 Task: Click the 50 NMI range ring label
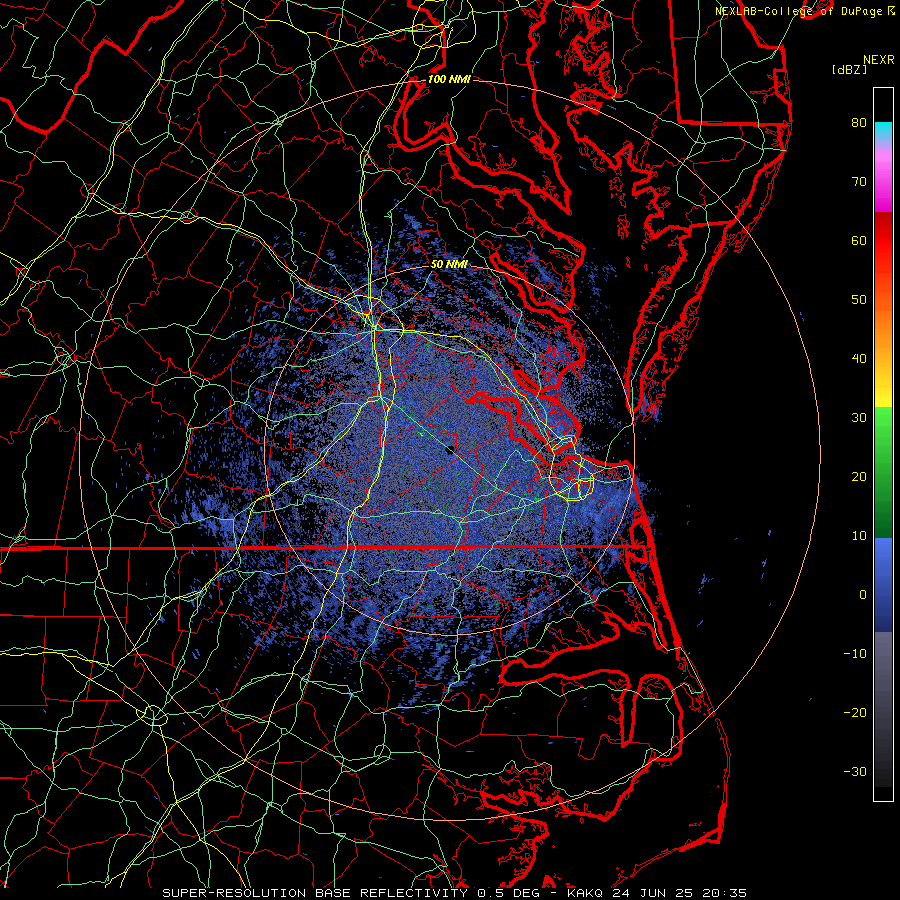click(449, 264)
